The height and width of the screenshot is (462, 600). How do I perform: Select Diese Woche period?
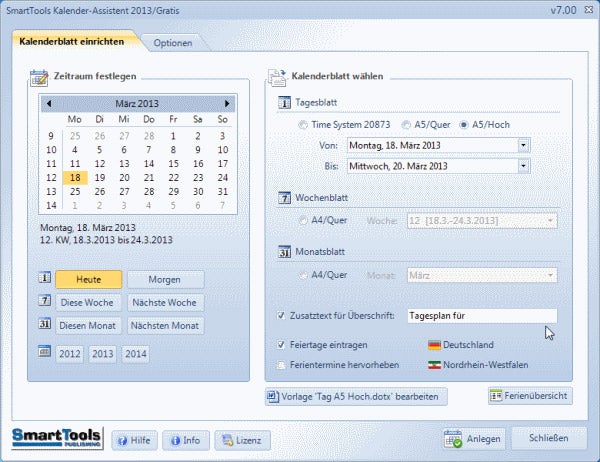[x=87, y=302]
